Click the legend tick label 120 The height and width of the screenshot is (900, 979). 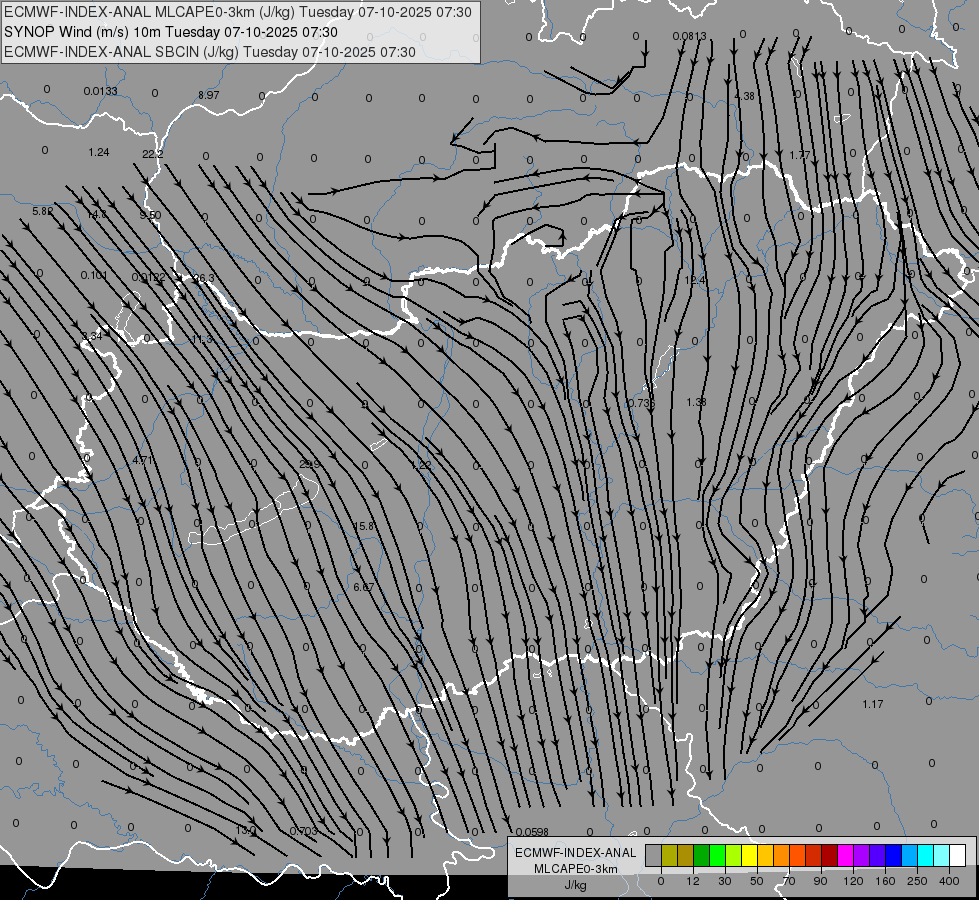pos(854,881)
